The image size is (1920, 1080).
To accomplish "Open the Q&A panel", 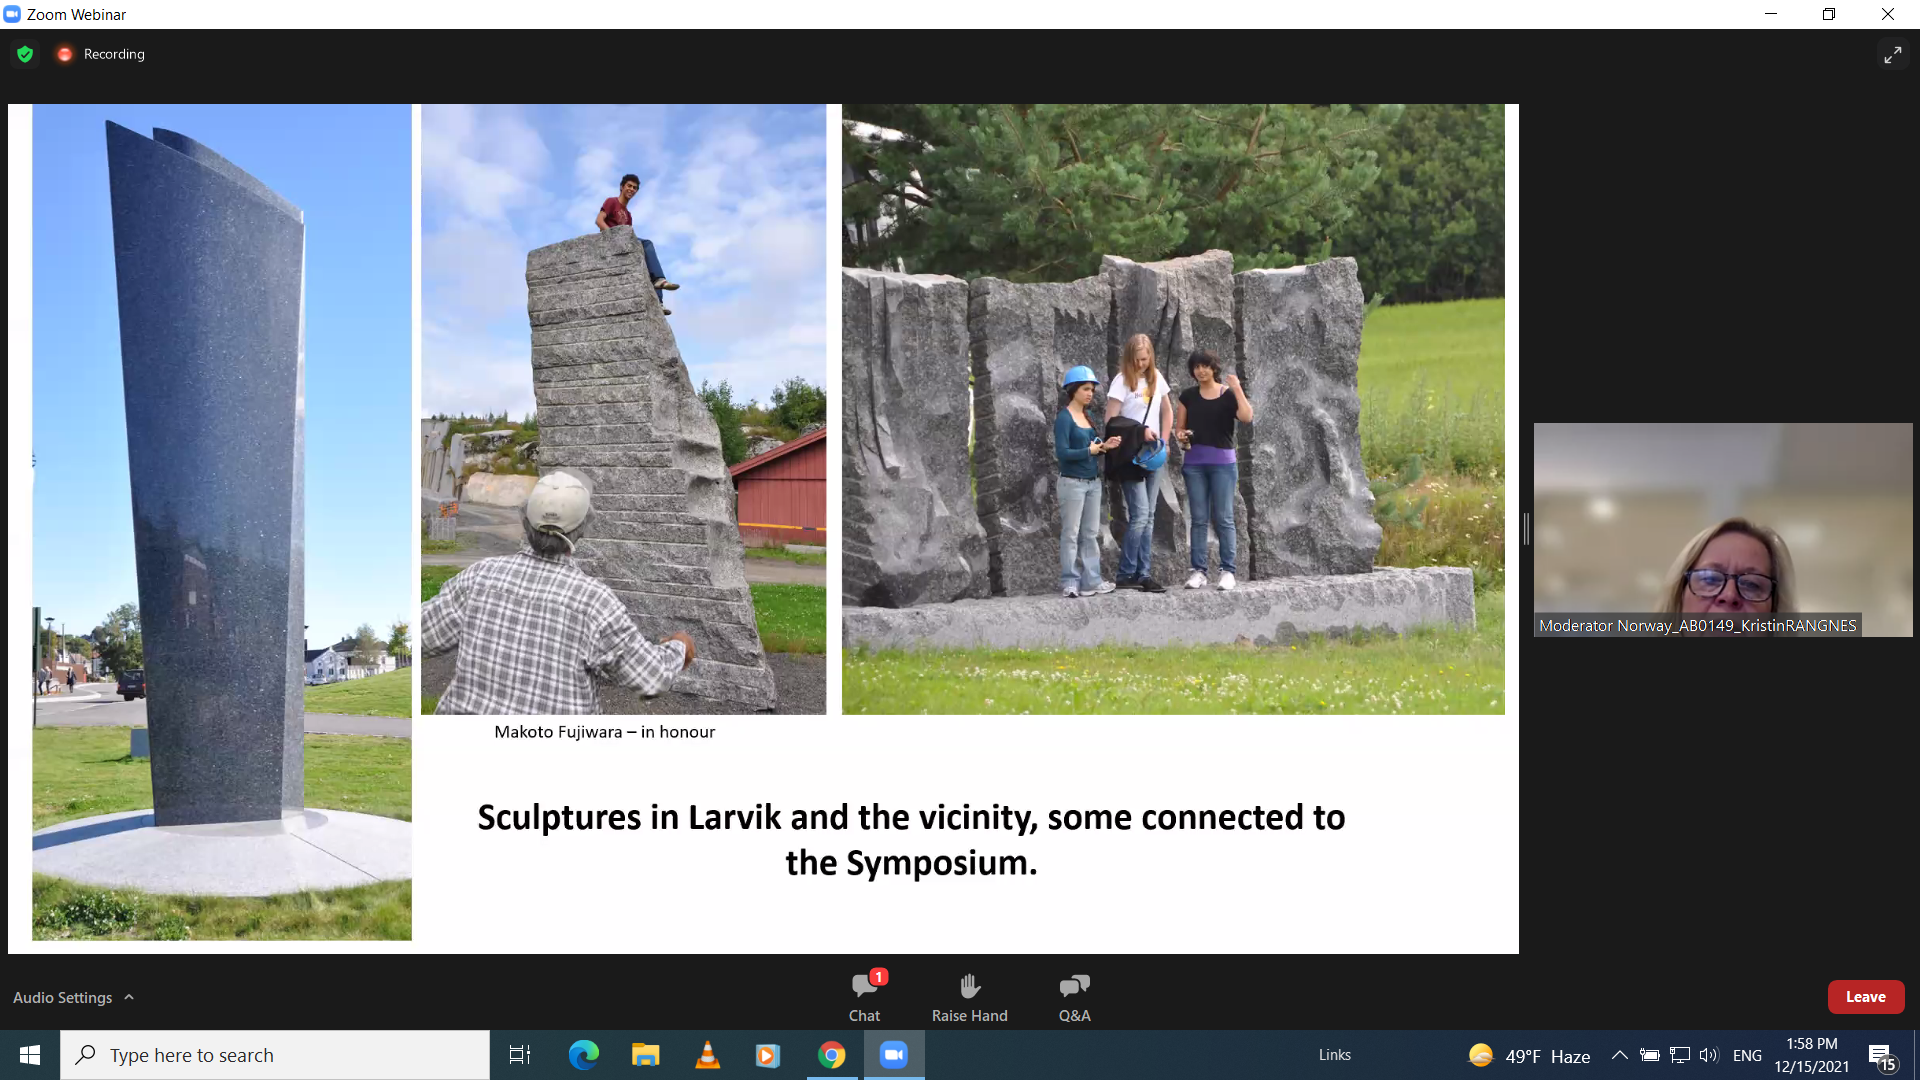I will pyautogui.click(x=1074, y=996).
